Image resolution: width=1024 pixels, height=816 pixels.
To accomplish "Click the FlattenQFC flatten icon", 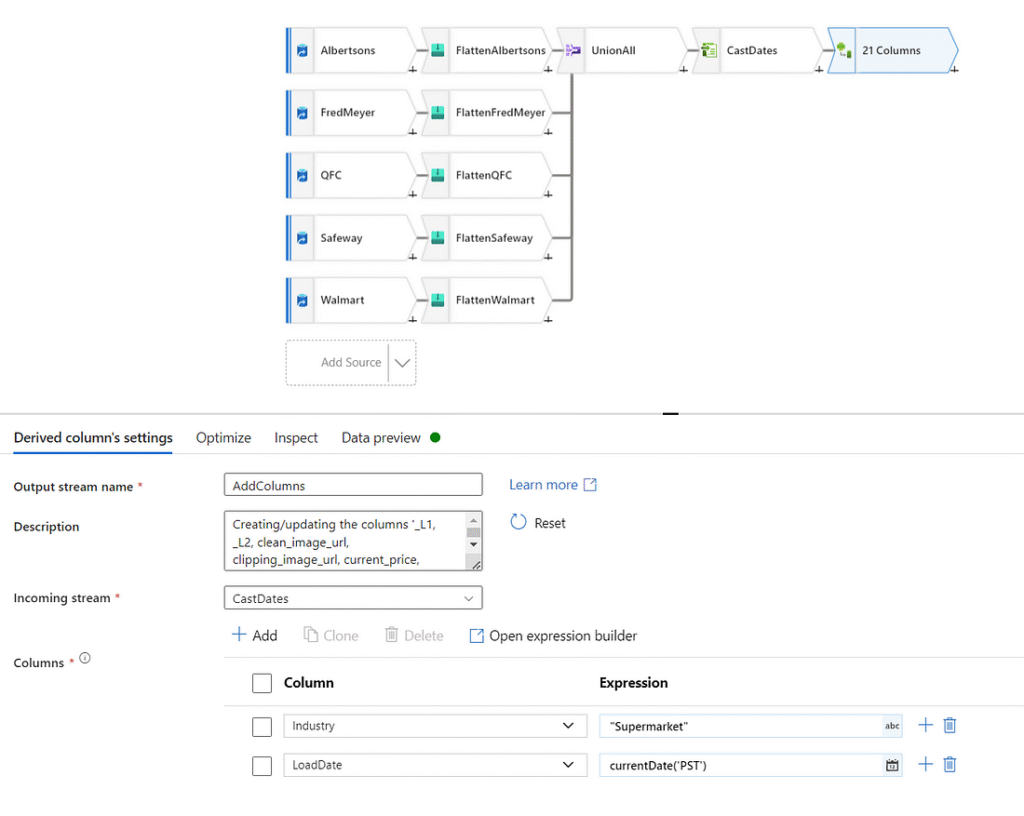I will tap(438, 175).
